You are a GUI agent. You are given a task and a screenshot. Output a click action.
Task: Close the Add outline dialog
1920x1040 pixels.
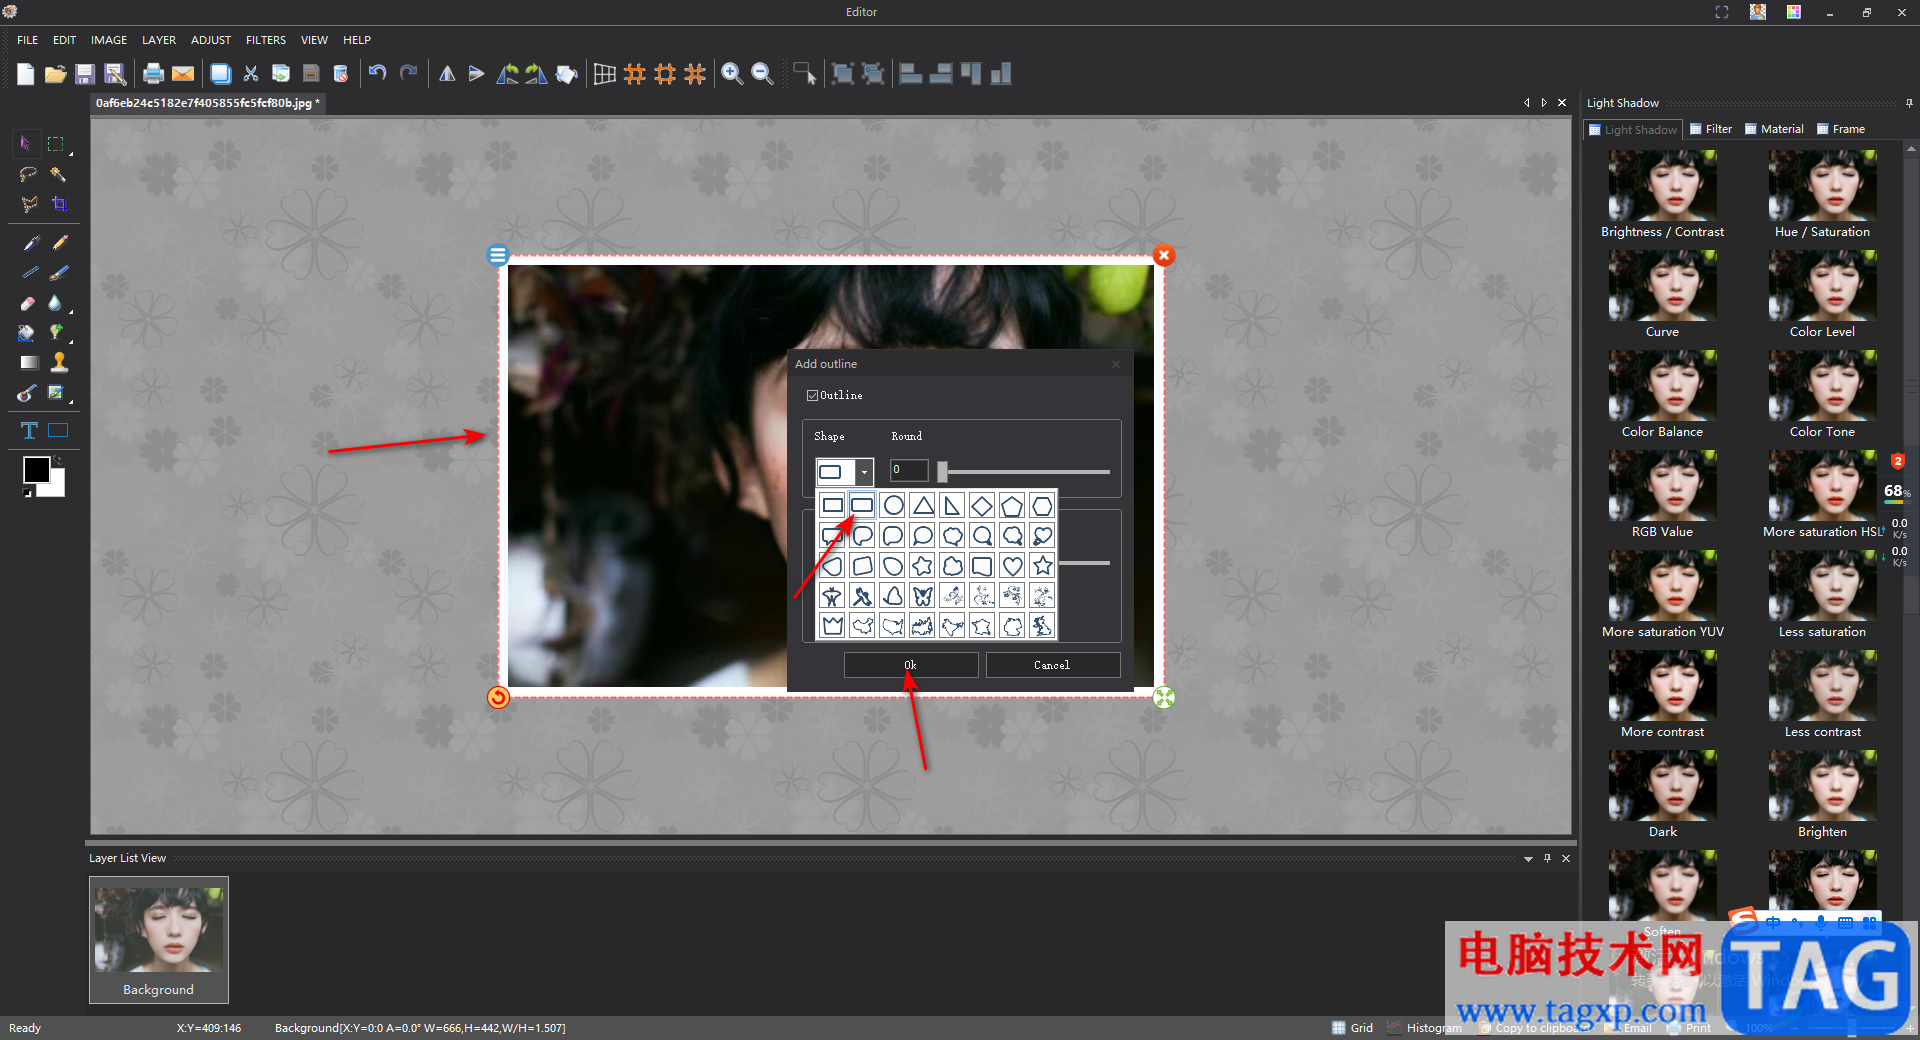tap(1116, 364)
